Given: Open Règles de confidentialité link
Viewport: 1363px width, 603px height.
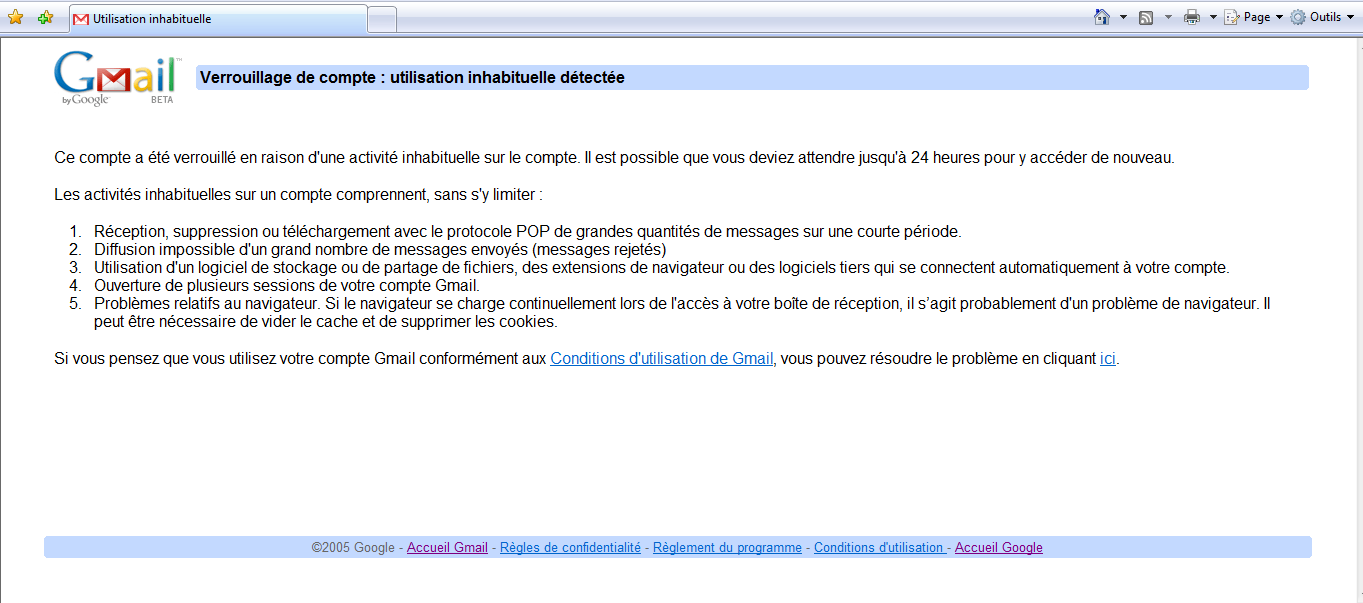Looking at the screenshot, I should point(570,548).
